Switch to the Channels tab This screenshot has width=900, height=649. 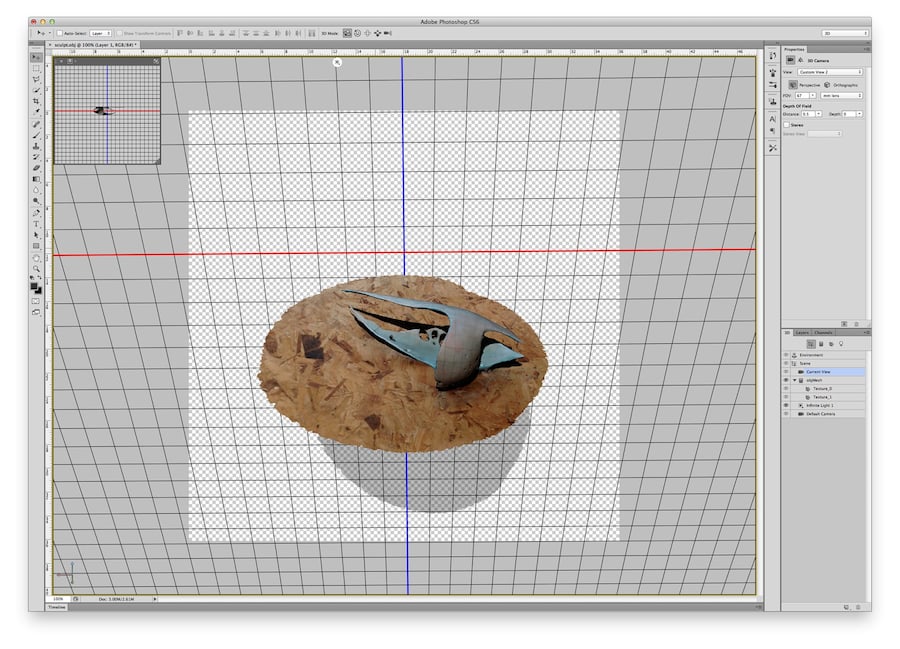823,332
